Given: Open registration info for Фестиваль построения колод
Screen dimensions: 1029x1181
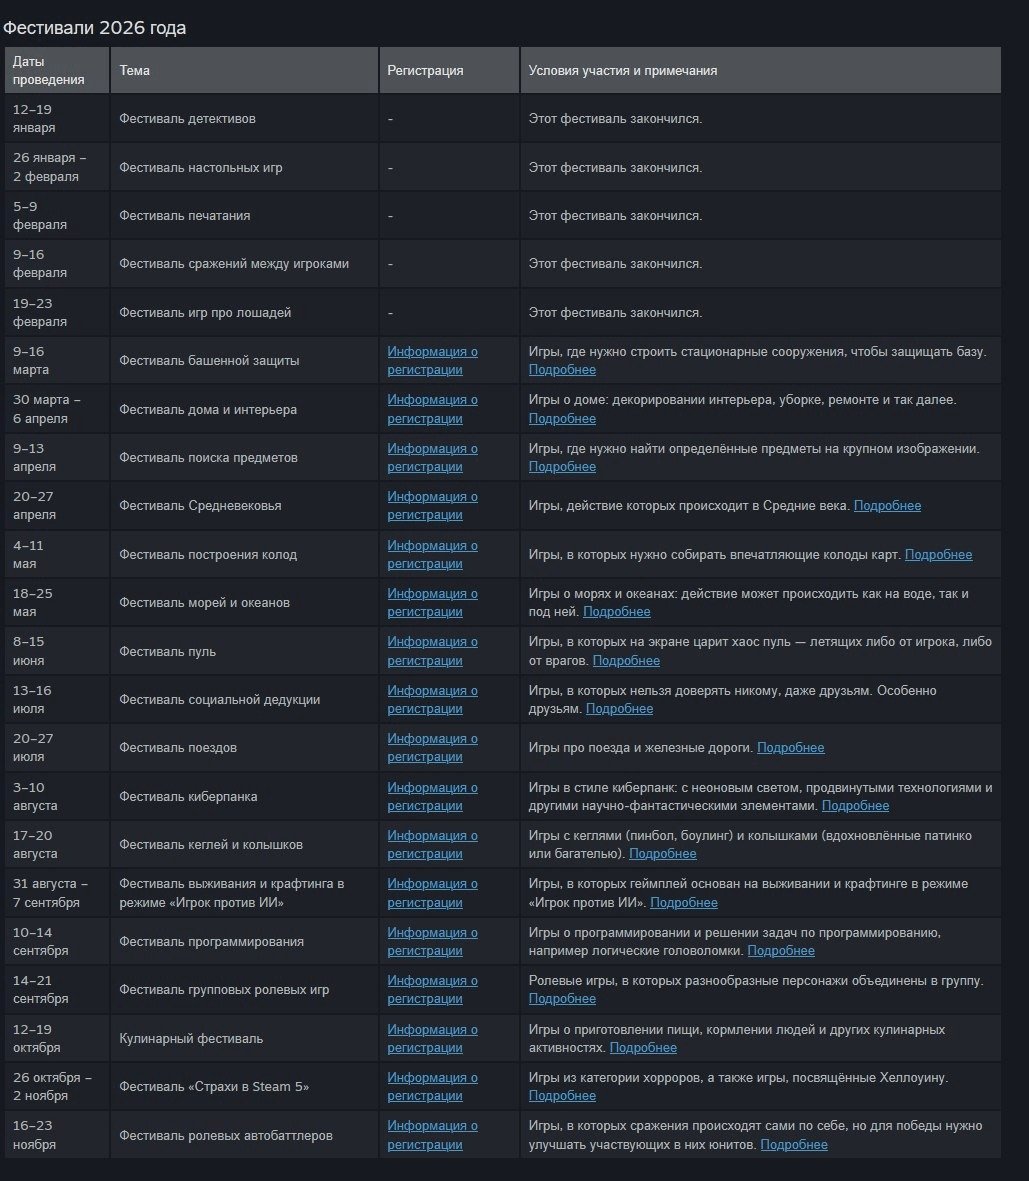Looking at the screenshot, I should coord(432,554).
